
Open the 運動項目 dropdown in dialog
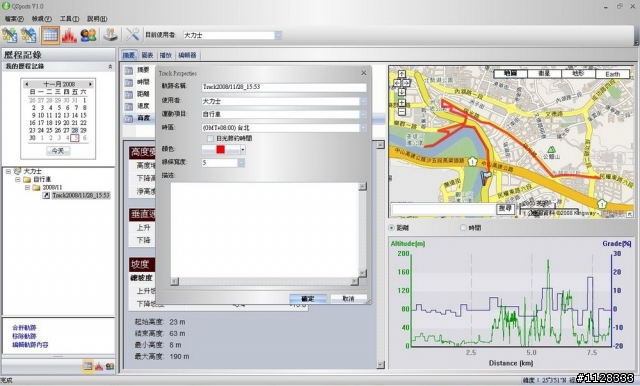coord(363,115)
